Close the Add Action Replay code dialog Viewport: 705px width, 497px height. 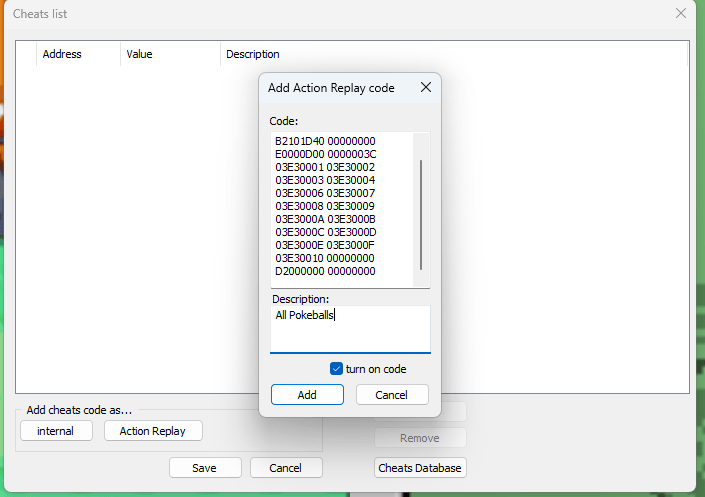click(425, 88)
